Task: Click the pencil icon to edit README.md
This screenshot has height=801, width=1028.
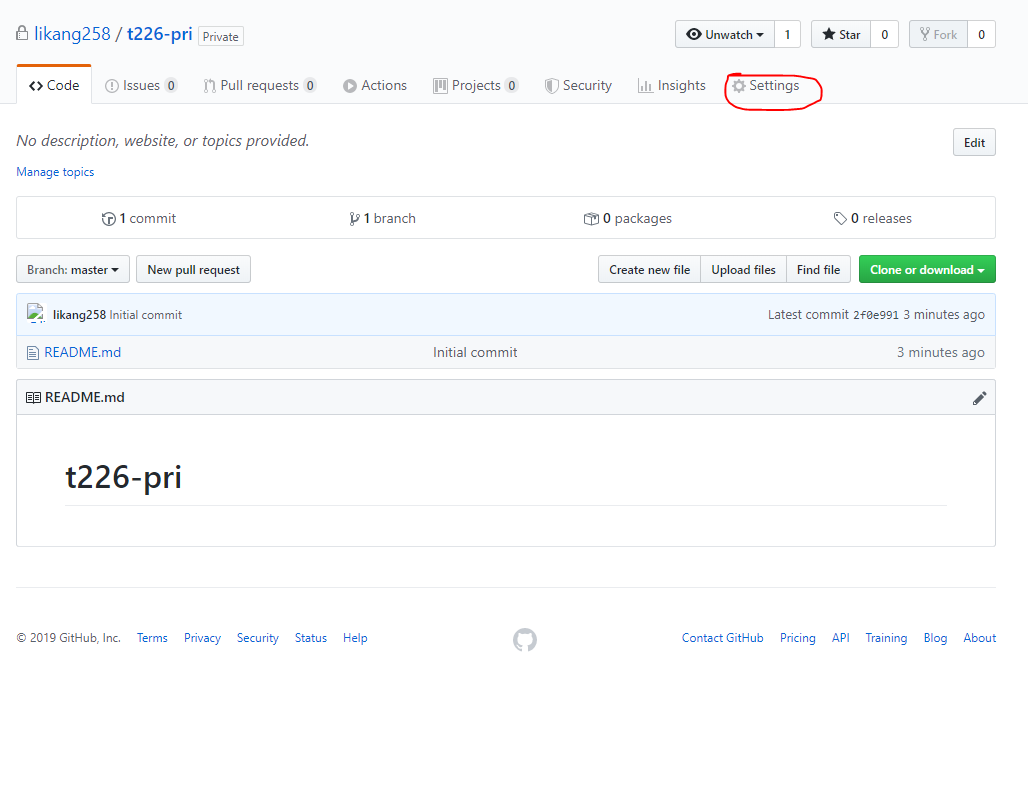Action: click(979, 398)
